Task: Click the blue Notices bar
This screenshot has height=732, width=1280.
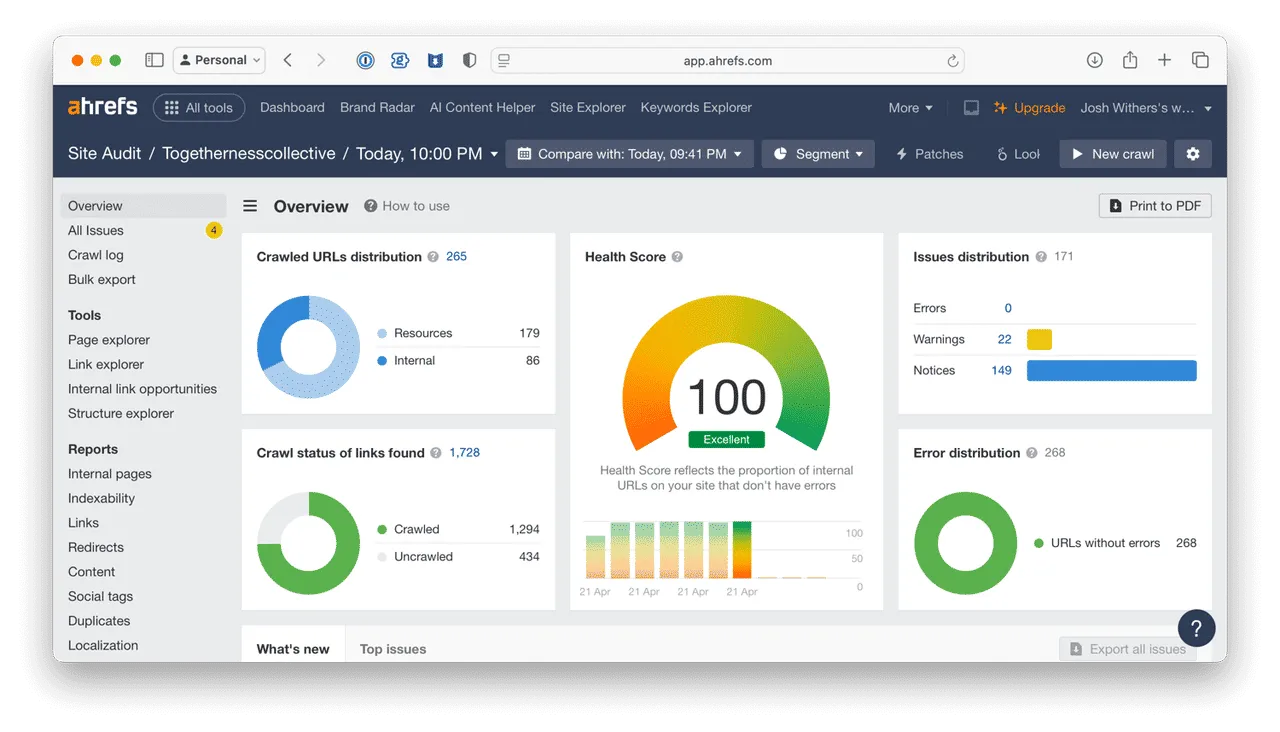Action: pos(1112,371)
